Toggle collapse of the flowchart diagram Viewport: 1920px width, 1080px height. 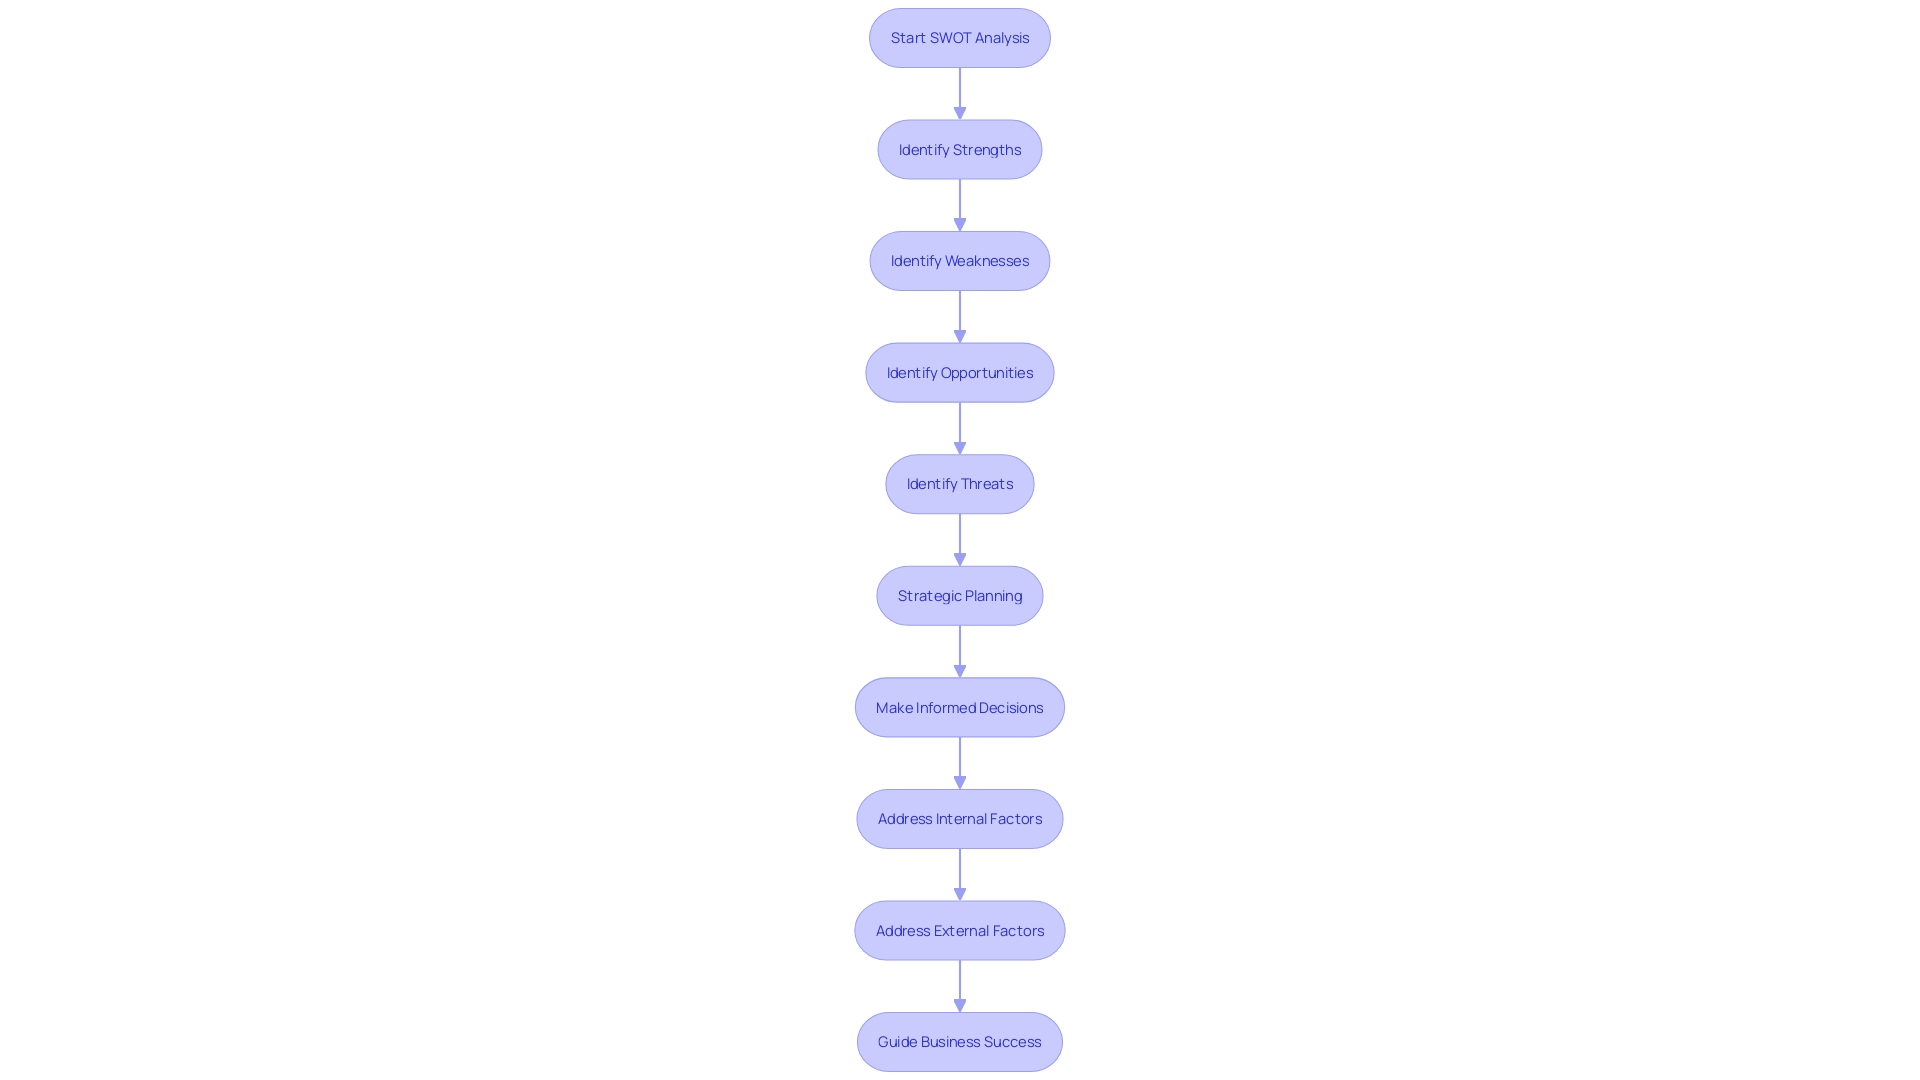pos(960,37)
